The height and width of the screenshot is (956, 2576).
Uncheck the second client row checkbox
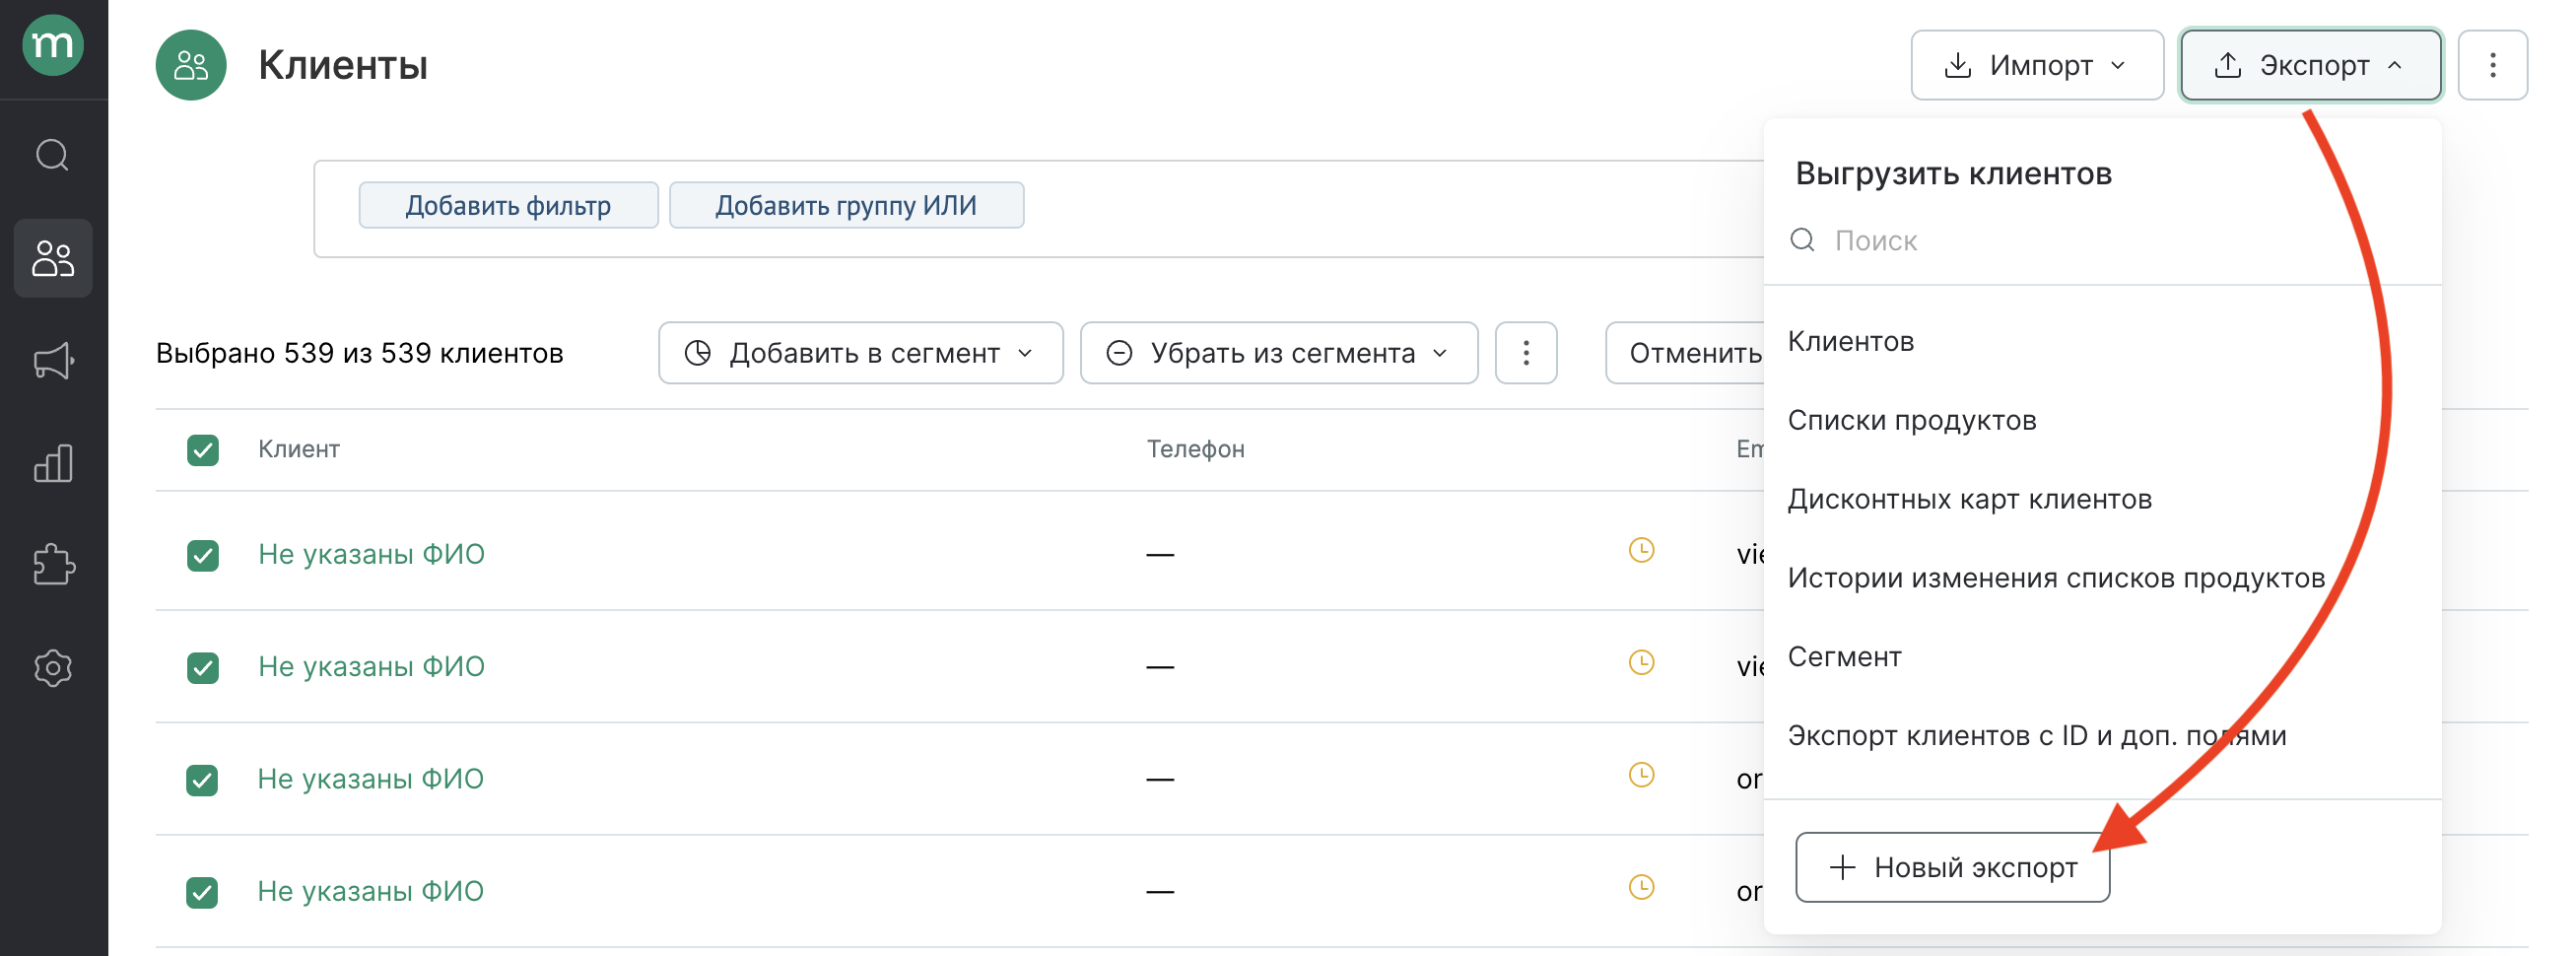point(203,667)
